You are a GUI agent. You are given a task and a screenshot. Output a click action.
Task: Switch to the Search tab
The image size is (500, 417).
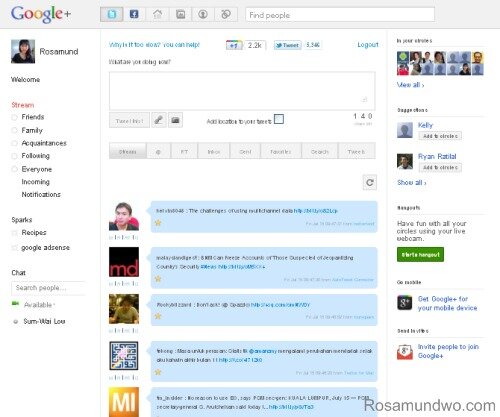(320, 152)
